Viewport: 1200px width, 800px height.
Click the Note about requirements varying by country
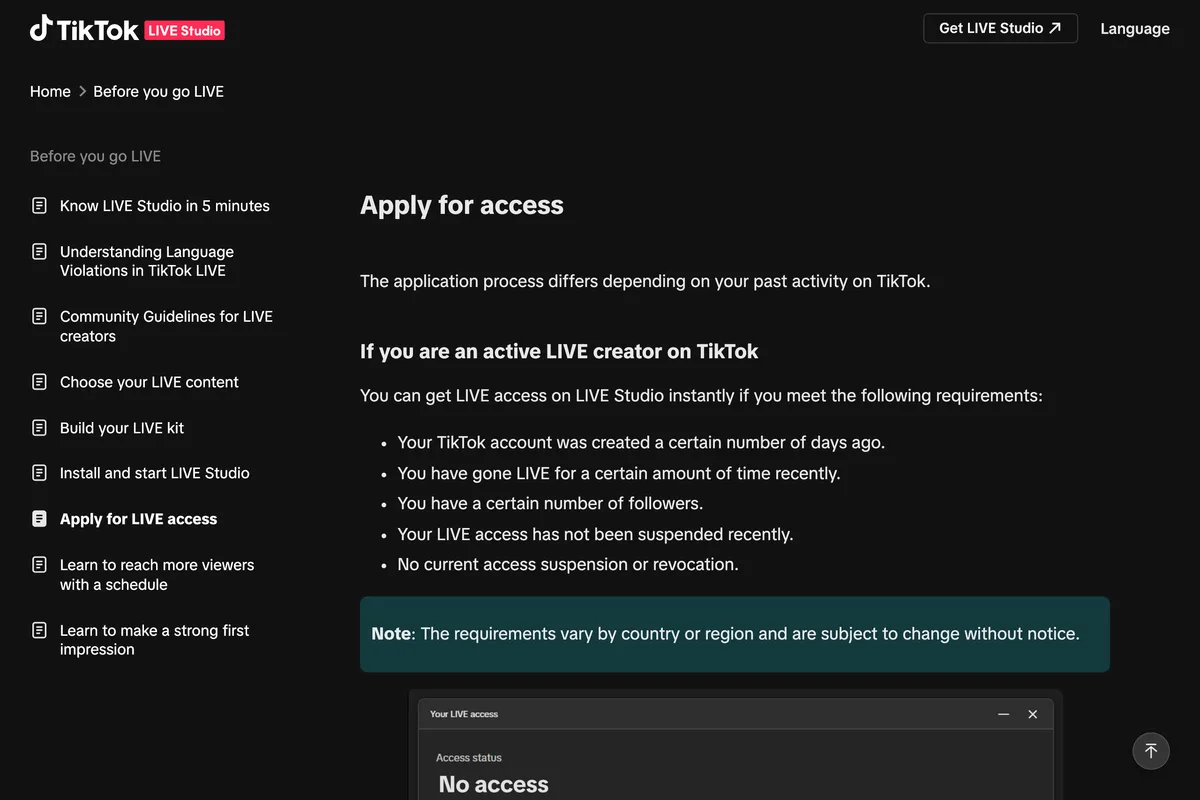[735, 634]
